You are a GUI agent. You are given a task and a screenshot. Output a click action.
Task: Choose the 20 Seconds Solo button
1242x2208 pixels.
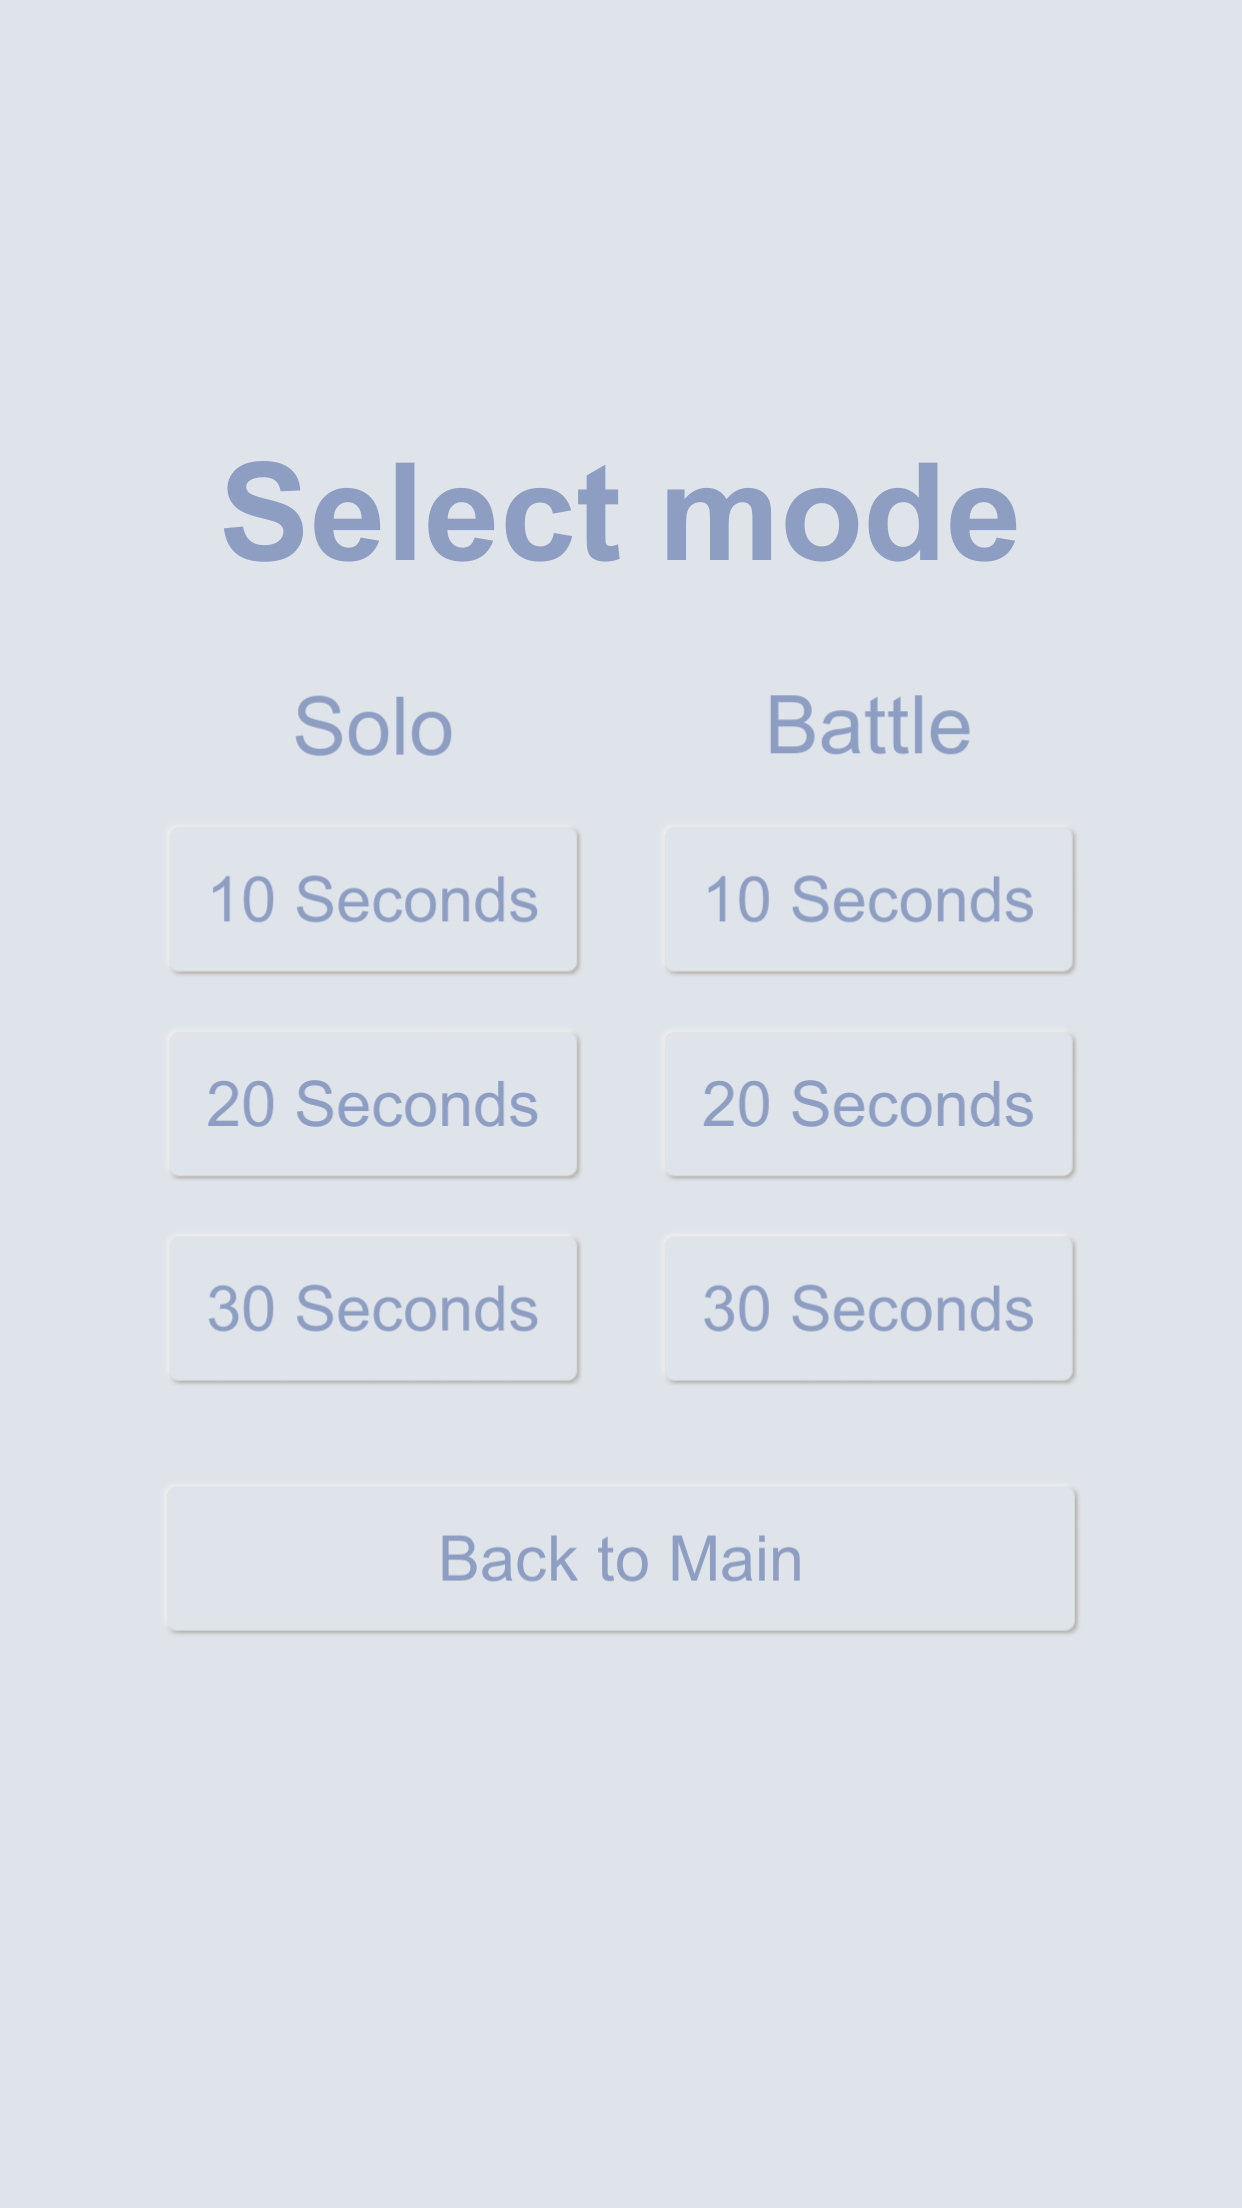click(x=373, y=1104)
